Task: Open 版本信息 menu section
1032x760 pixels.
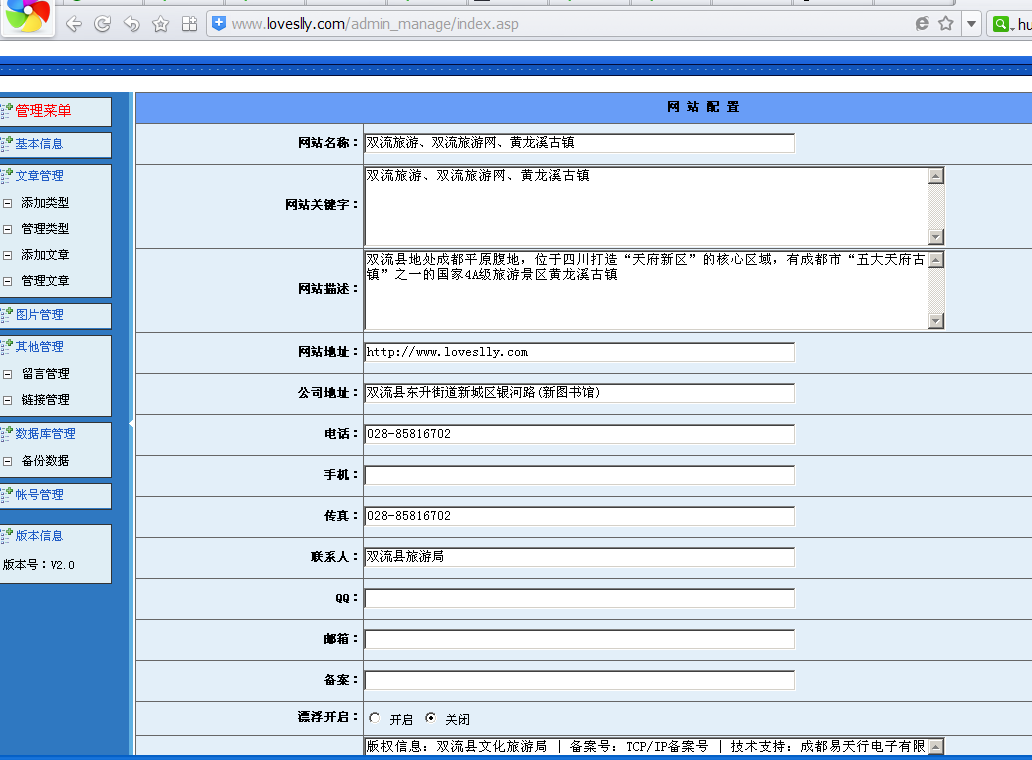Action: (x=39, y=536)
